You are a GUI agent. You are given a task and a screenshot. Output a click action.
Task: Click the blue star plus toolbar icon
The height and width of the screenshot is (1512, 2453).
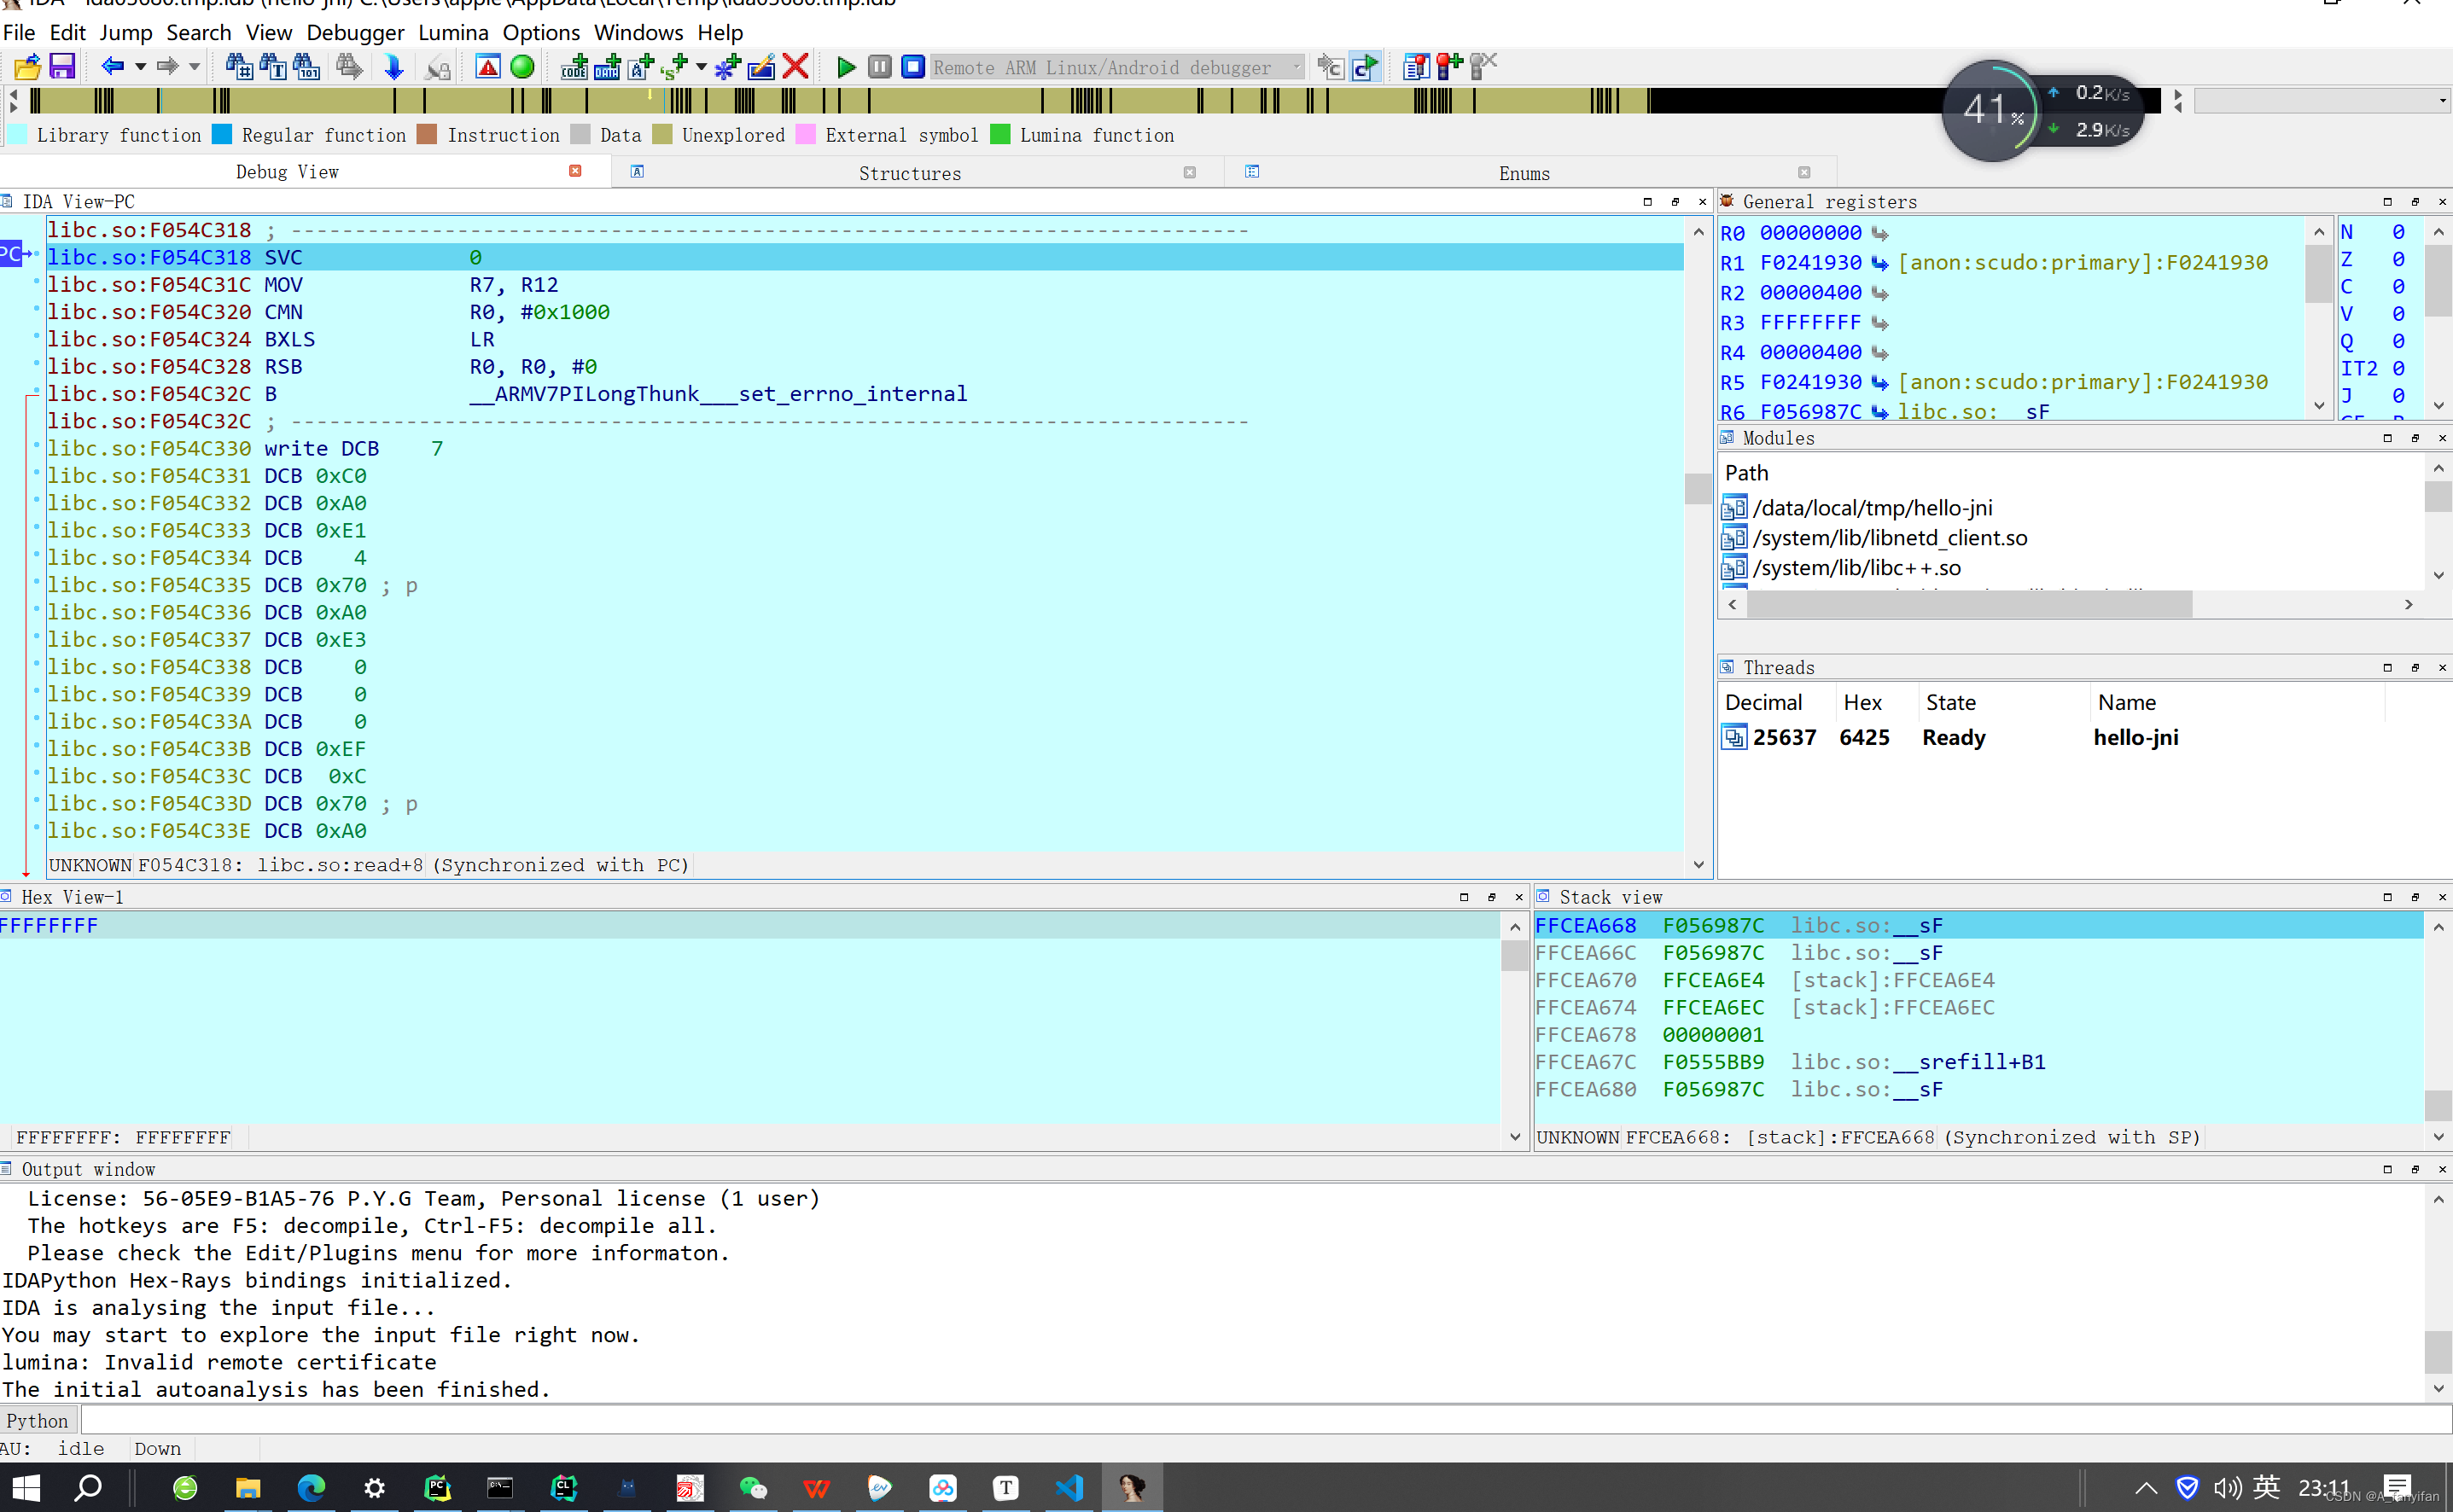tap(728, 67)
